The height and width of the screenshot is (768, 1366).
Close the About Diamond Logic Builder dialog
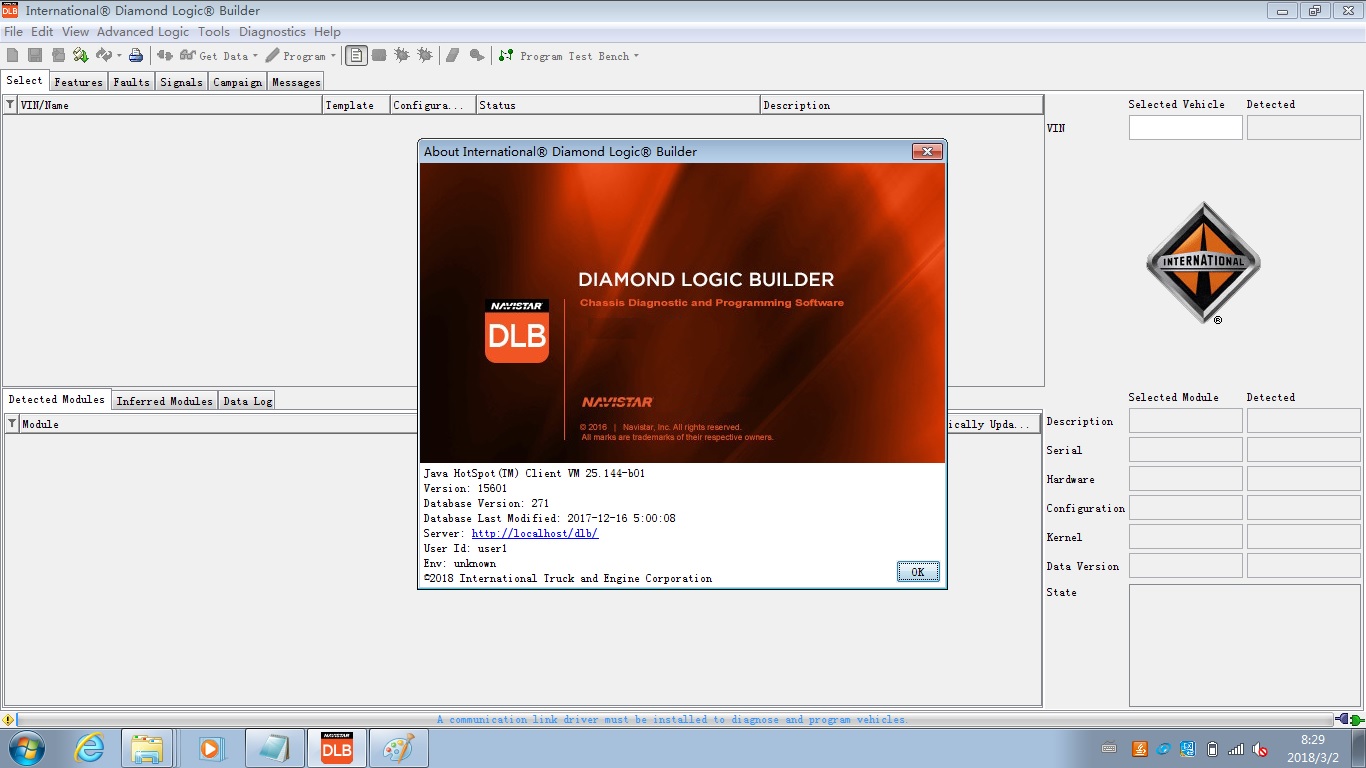point(927,151)
